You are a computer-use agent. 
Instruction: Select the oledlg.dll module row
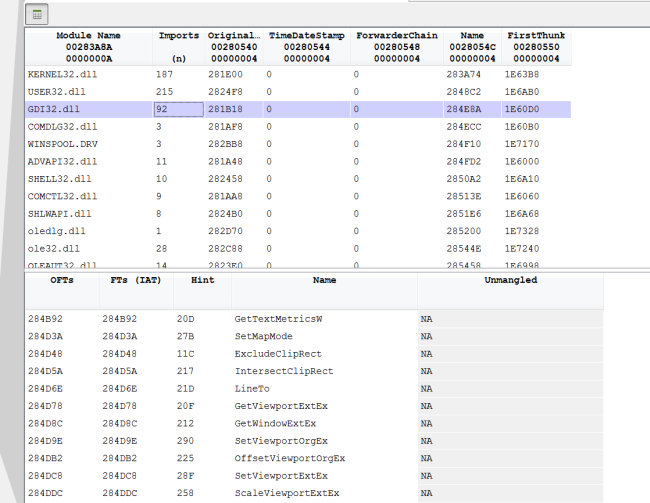coord(298,231)
